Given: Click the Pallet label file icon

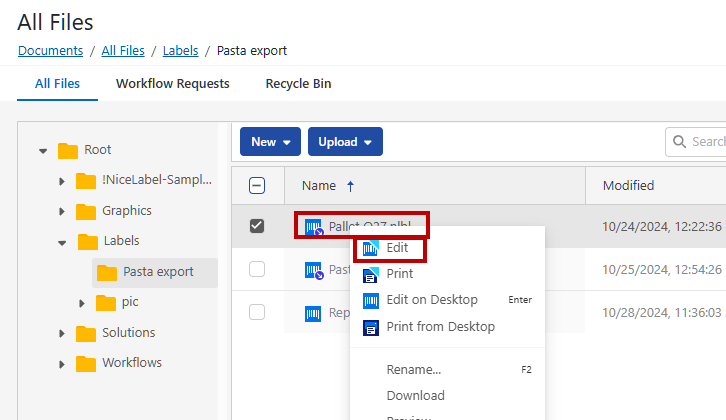Looking at the screenshot, I should pyautogui.click(x=314, y=227).
